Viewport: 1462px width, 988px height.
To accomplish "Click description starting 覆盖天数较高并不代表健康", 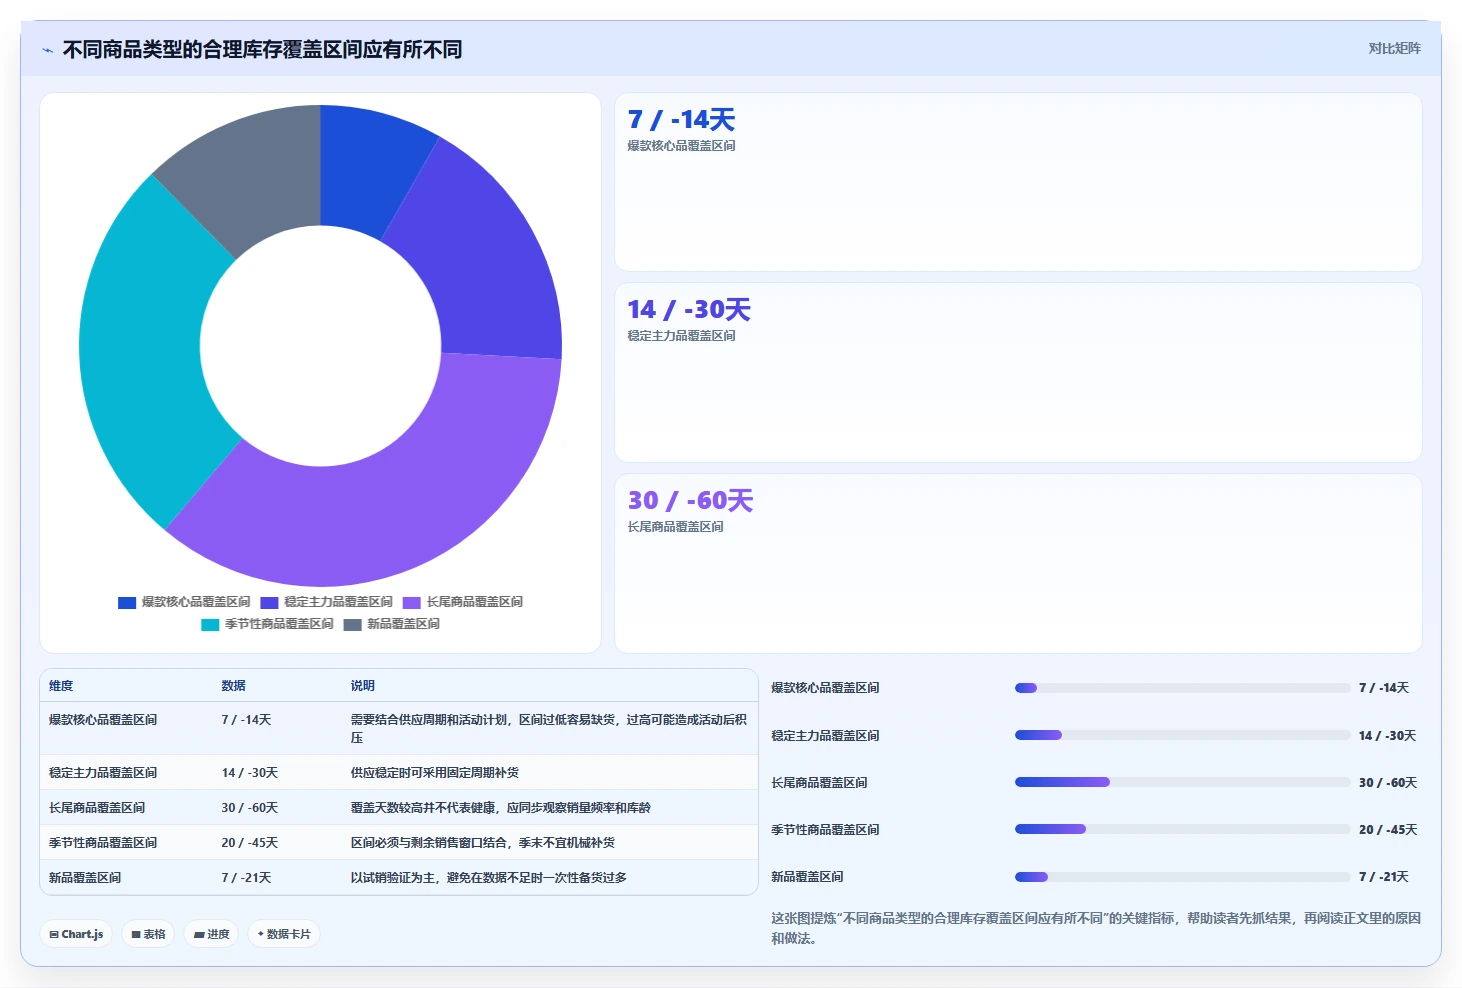I will (x=500, y=808).
